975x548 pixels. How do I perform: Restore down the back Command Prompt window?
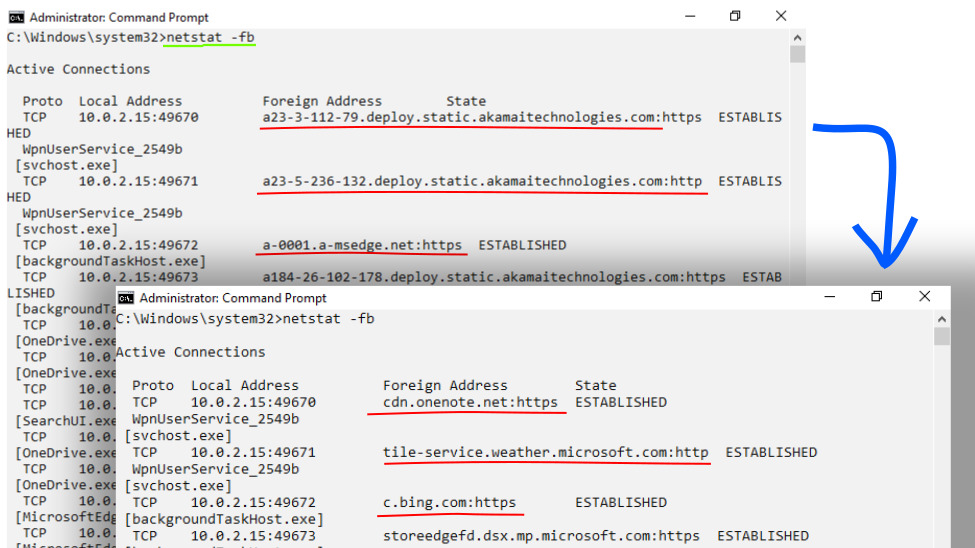(735, 16)
